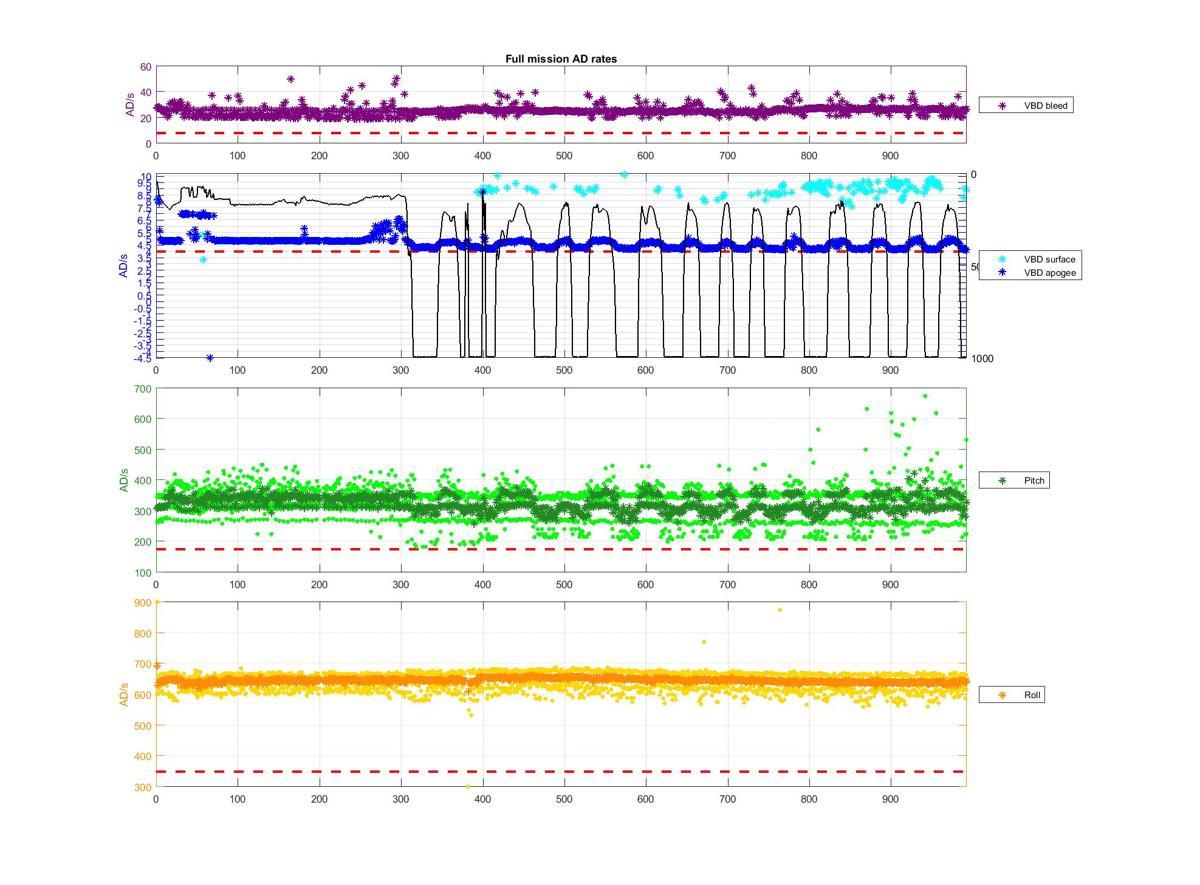Click the cyan star marker in VBD surface legend

coord(1002,259)
